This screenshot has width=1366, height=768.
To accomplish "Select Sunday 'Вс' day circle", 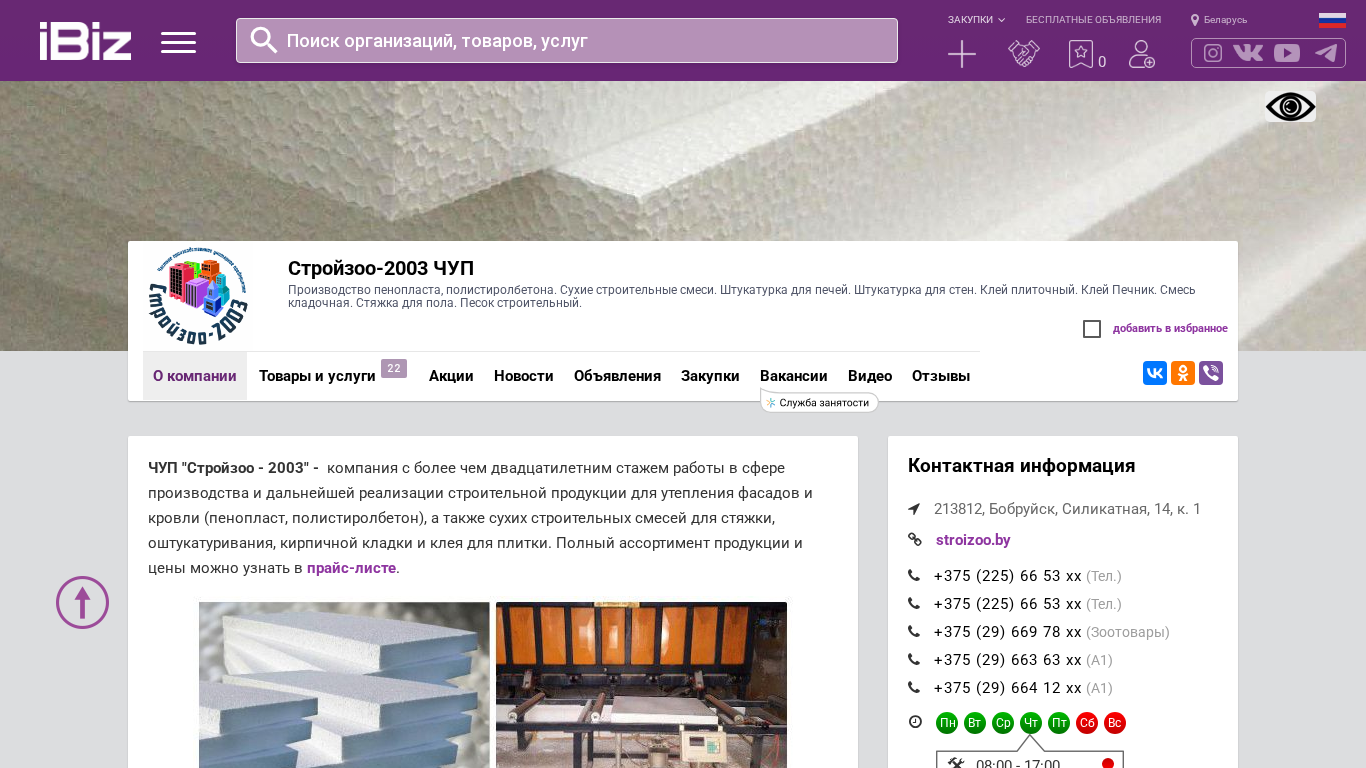I will tap(1115, 723).
